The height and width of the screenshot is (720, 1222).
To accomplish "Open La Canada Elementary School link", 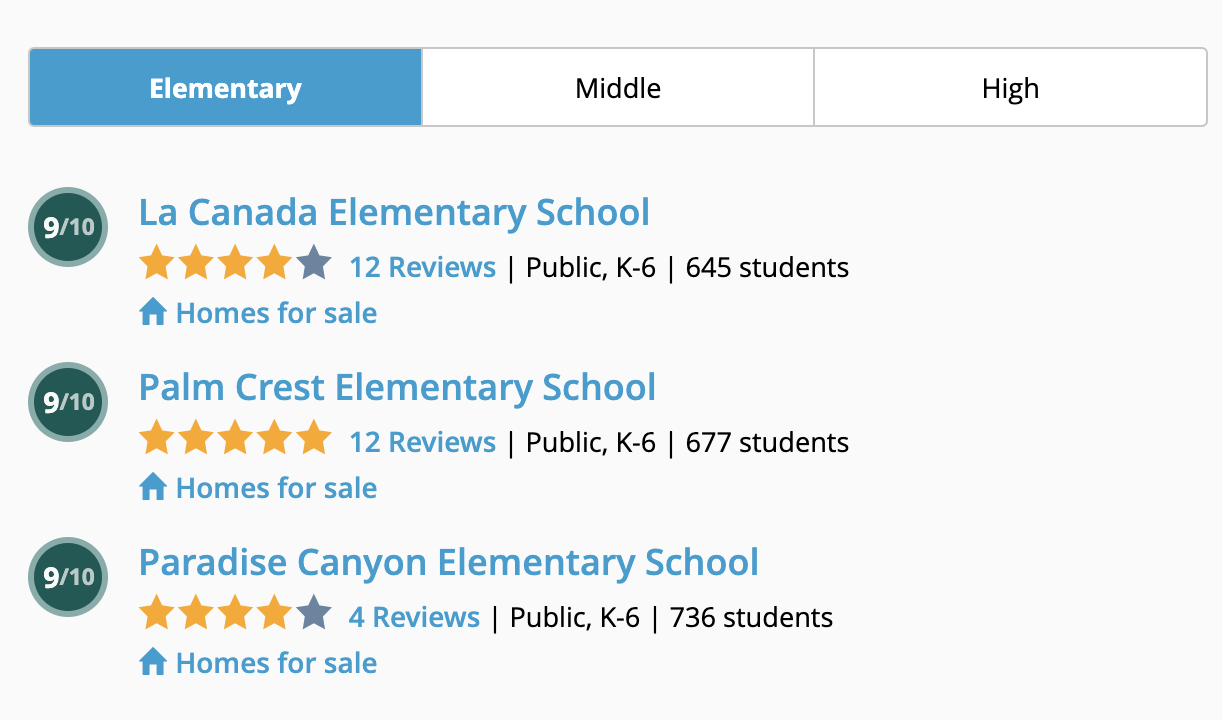I will [x=394, y=212].
